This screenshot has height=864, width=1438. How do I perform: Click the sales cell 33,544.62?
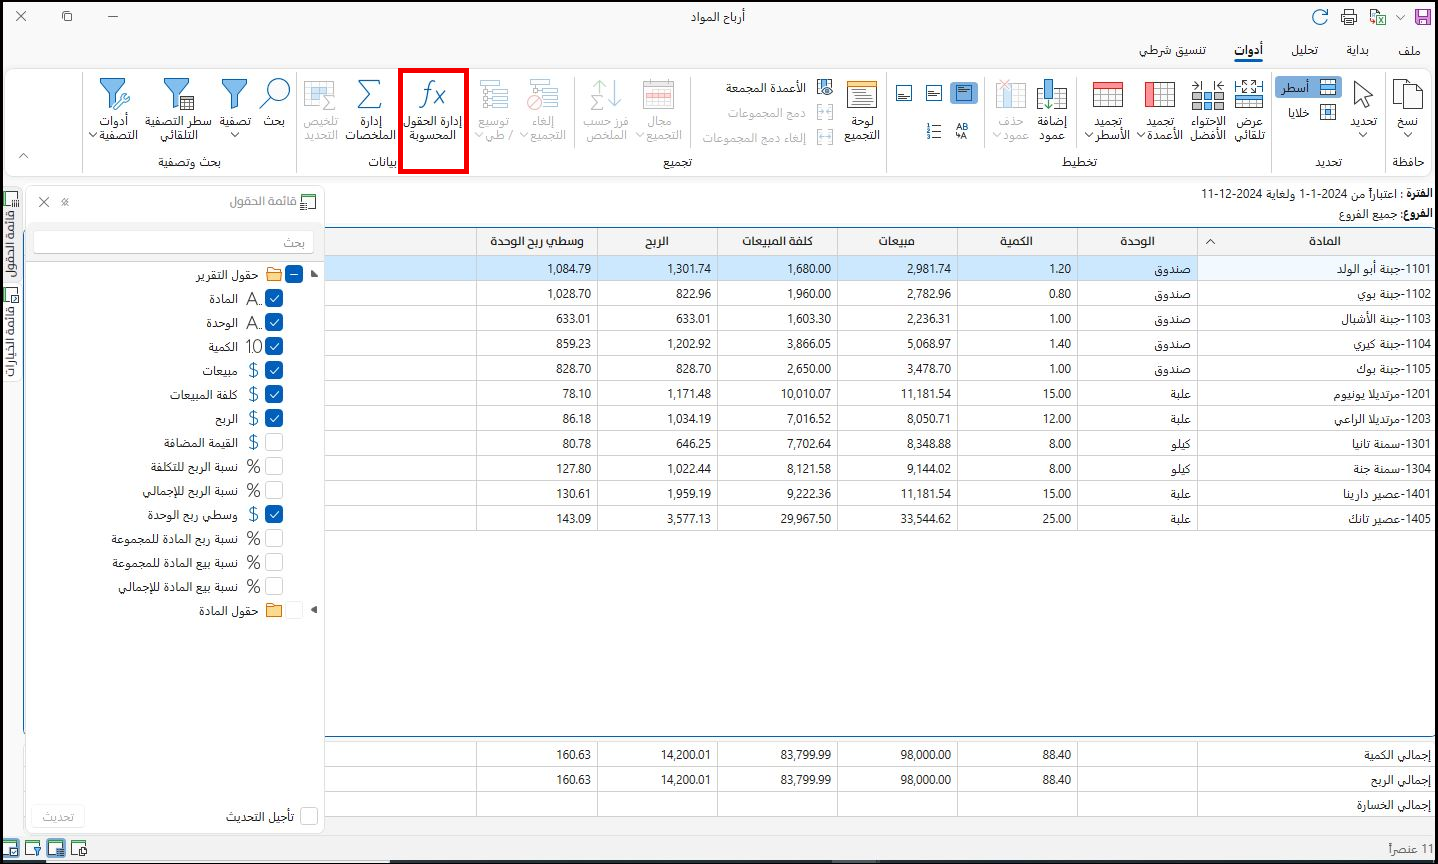(x=897, y=519)
